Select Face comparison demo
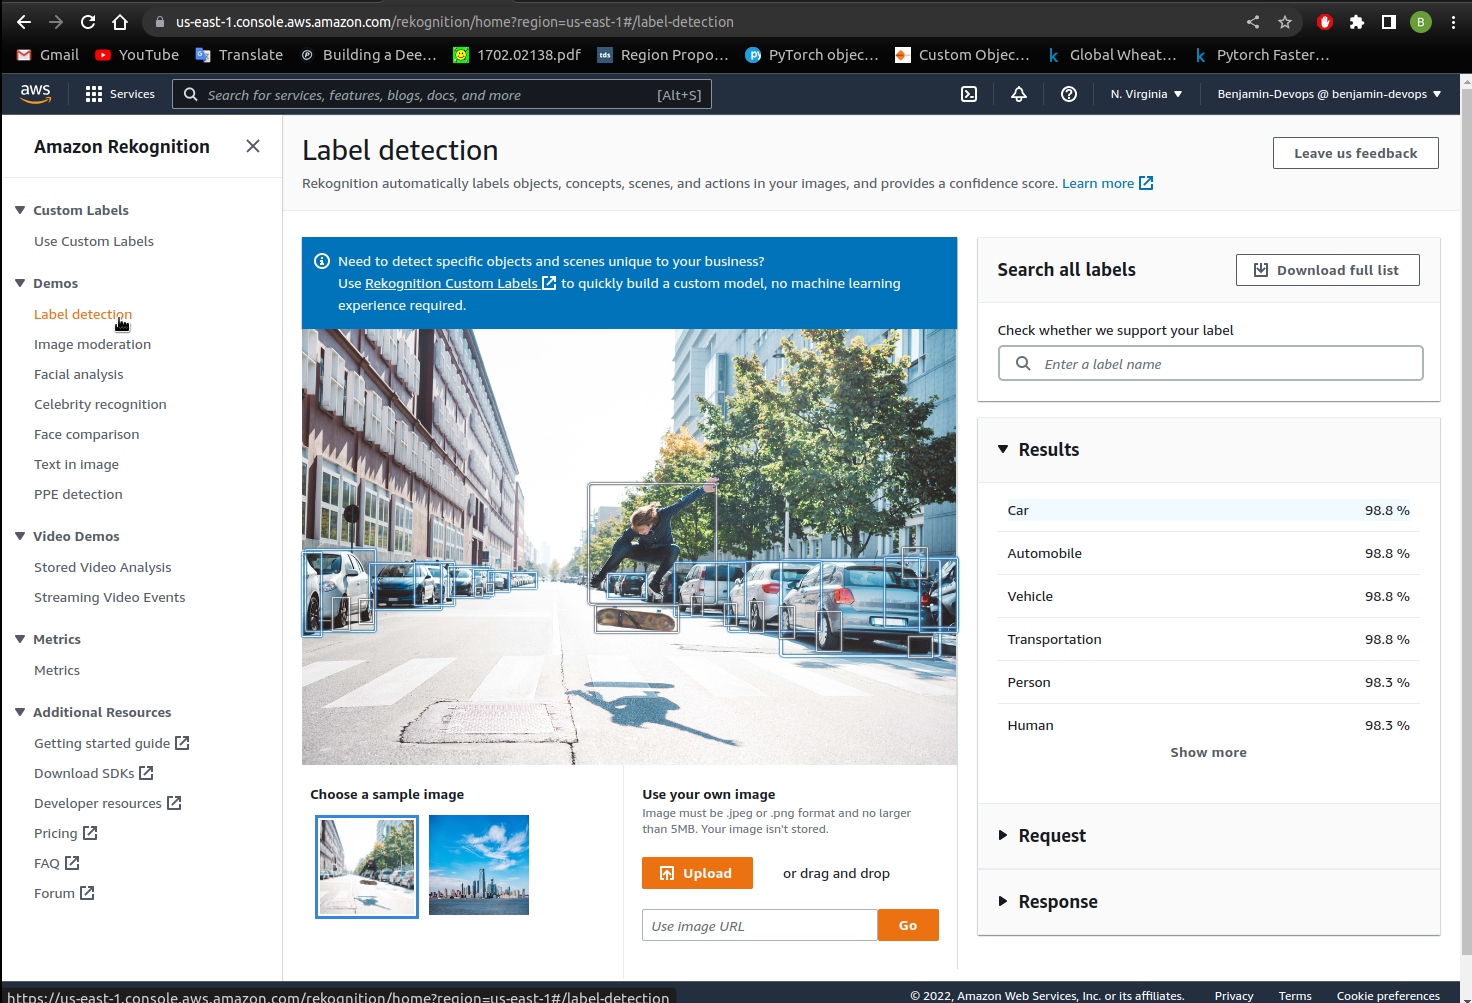This screenshot has height=1003, width=1472. 87,434
